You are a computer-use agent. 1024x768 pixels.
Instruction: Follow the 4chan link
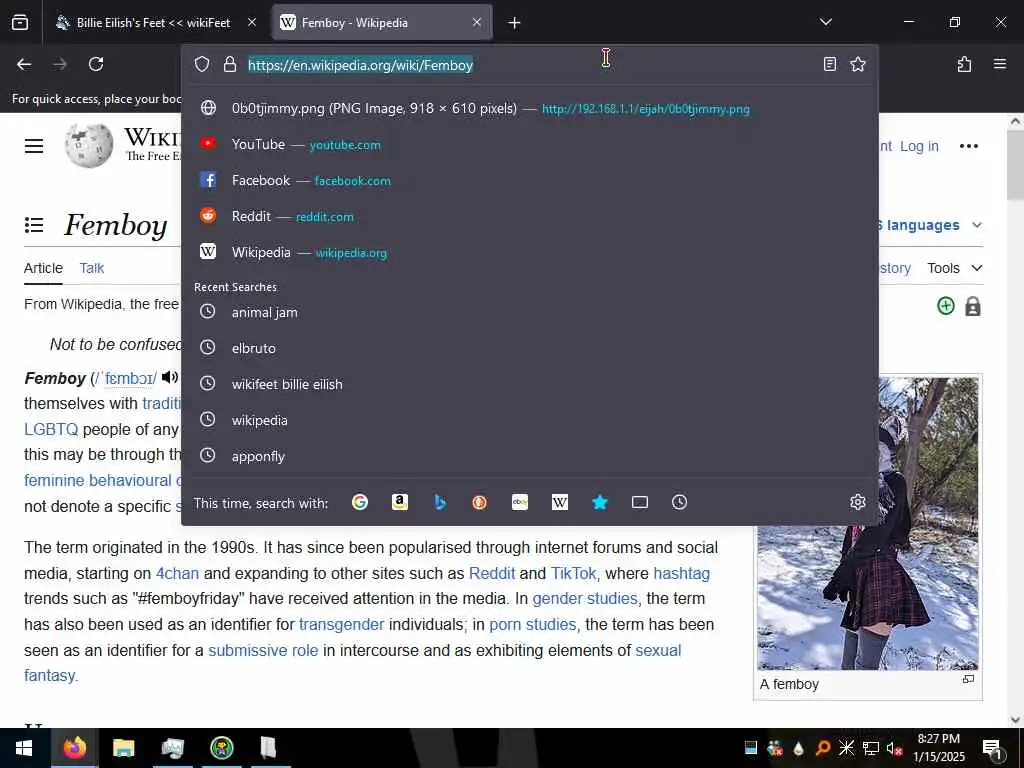pyautogui.click(x=177, y=573)
